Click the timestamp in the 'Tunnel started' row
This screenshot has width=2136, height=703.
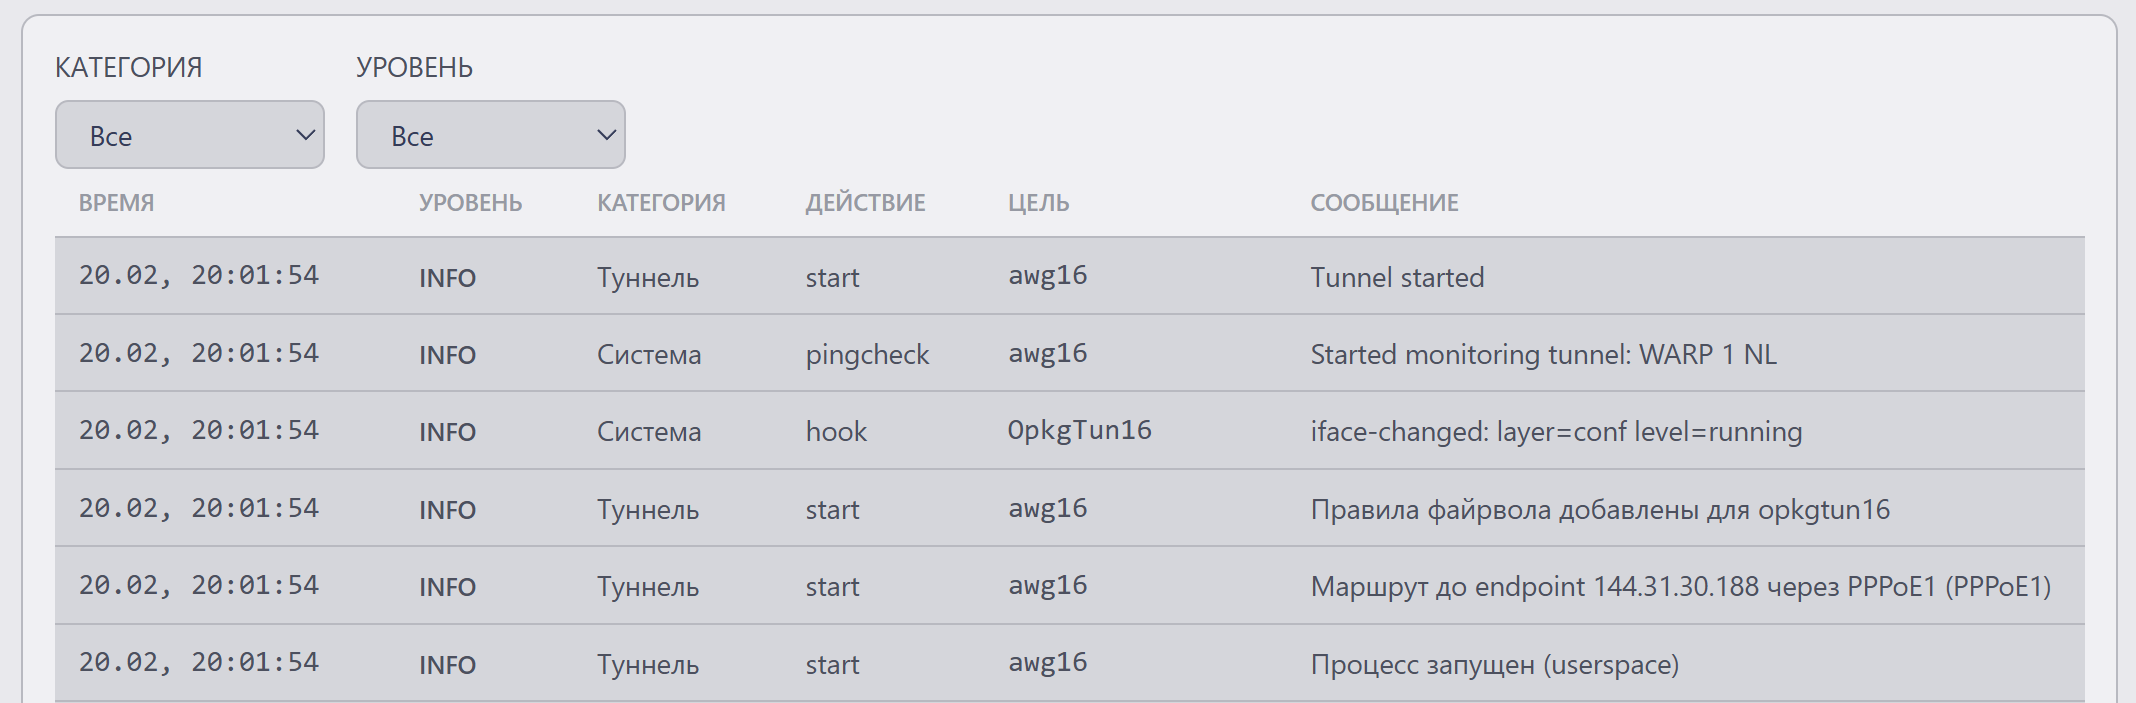[199, 276]
